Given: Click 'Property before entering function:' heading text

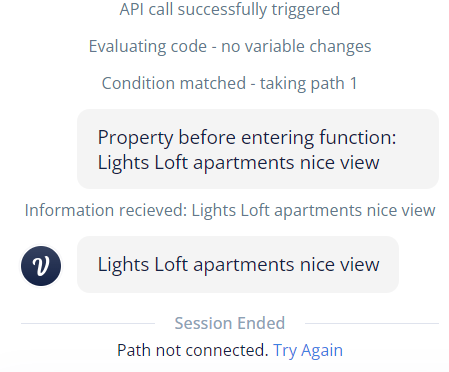Looking at the screenshot, I should [247, 138].
